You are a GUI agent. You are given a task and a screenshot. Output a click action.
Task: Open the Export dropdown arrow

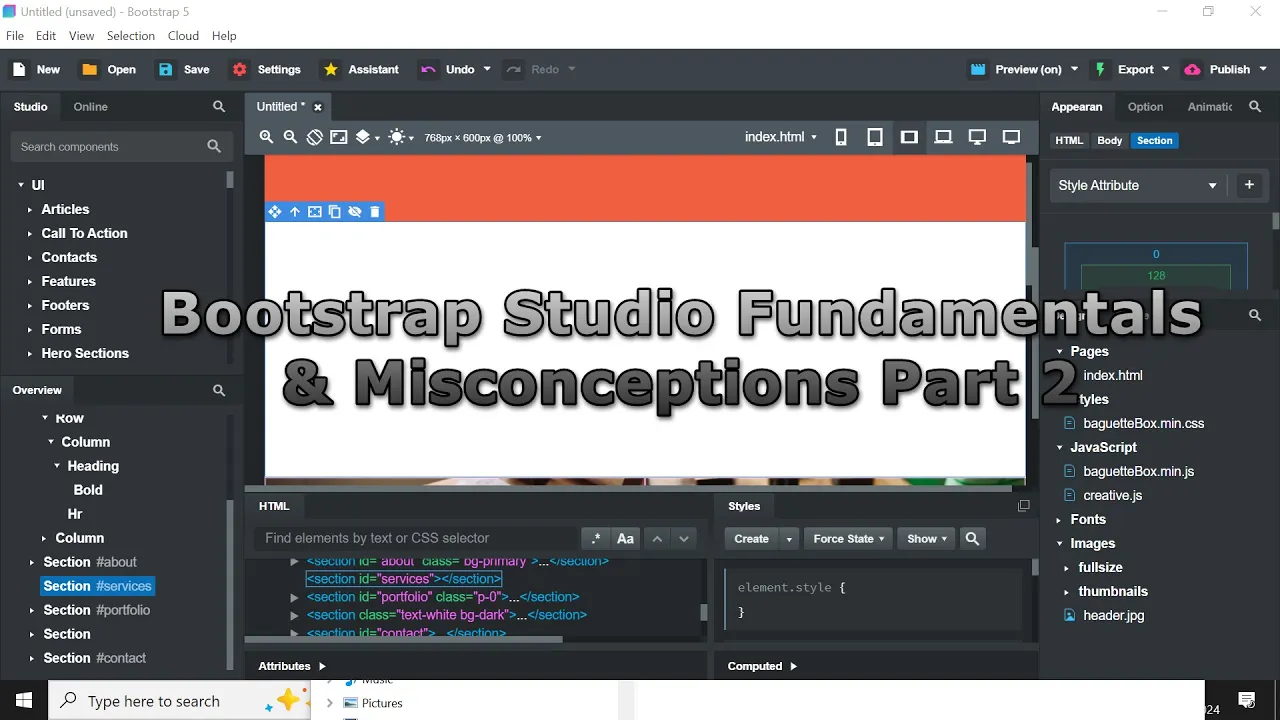1166,69
